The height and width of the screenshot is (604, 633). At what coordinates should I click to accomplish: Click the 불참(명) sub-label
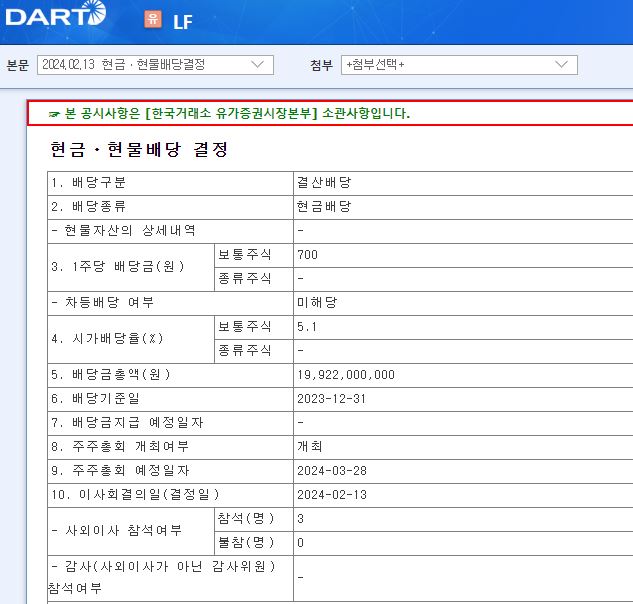[x=246, y=542]
